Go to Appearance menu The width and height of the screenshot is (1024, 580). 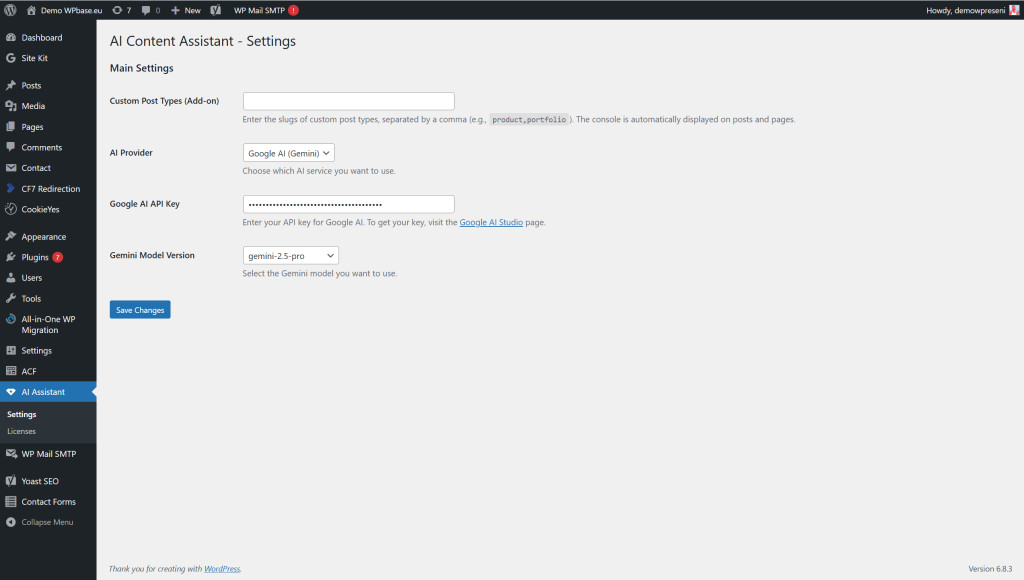tap(48, 236)
